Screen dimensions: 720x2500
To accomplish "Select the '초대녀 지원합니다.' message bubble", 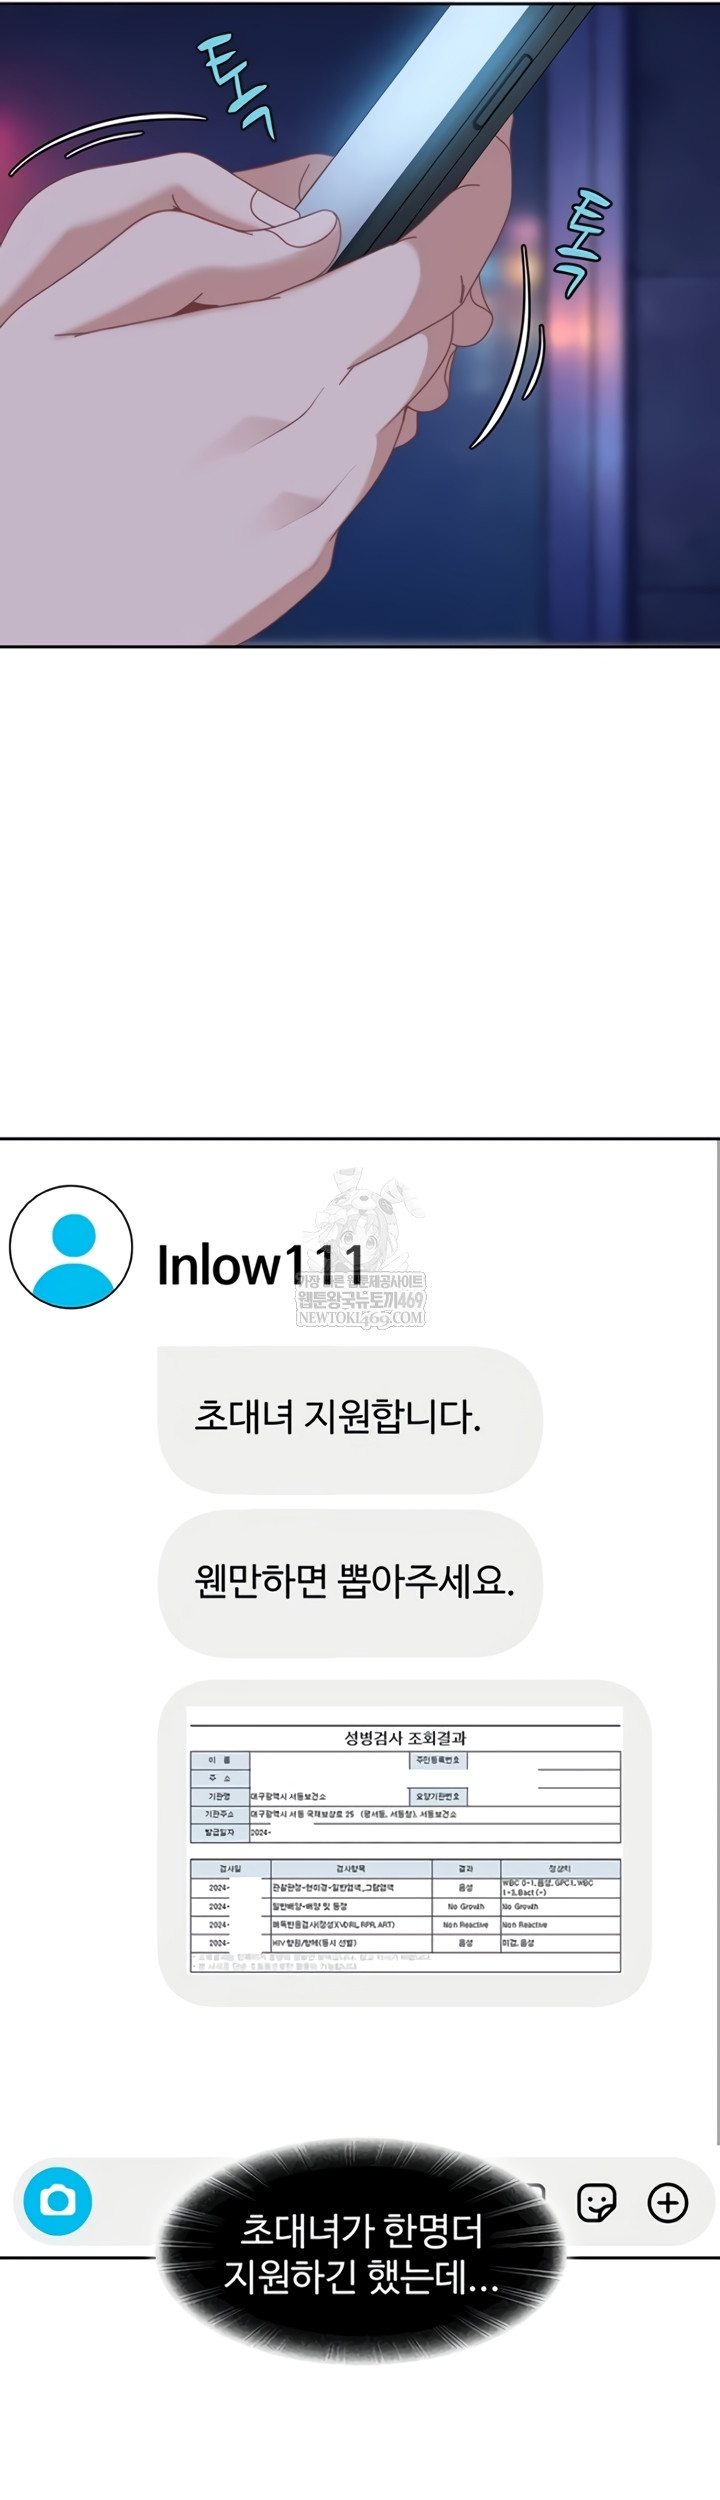I will click(350, 1420).
